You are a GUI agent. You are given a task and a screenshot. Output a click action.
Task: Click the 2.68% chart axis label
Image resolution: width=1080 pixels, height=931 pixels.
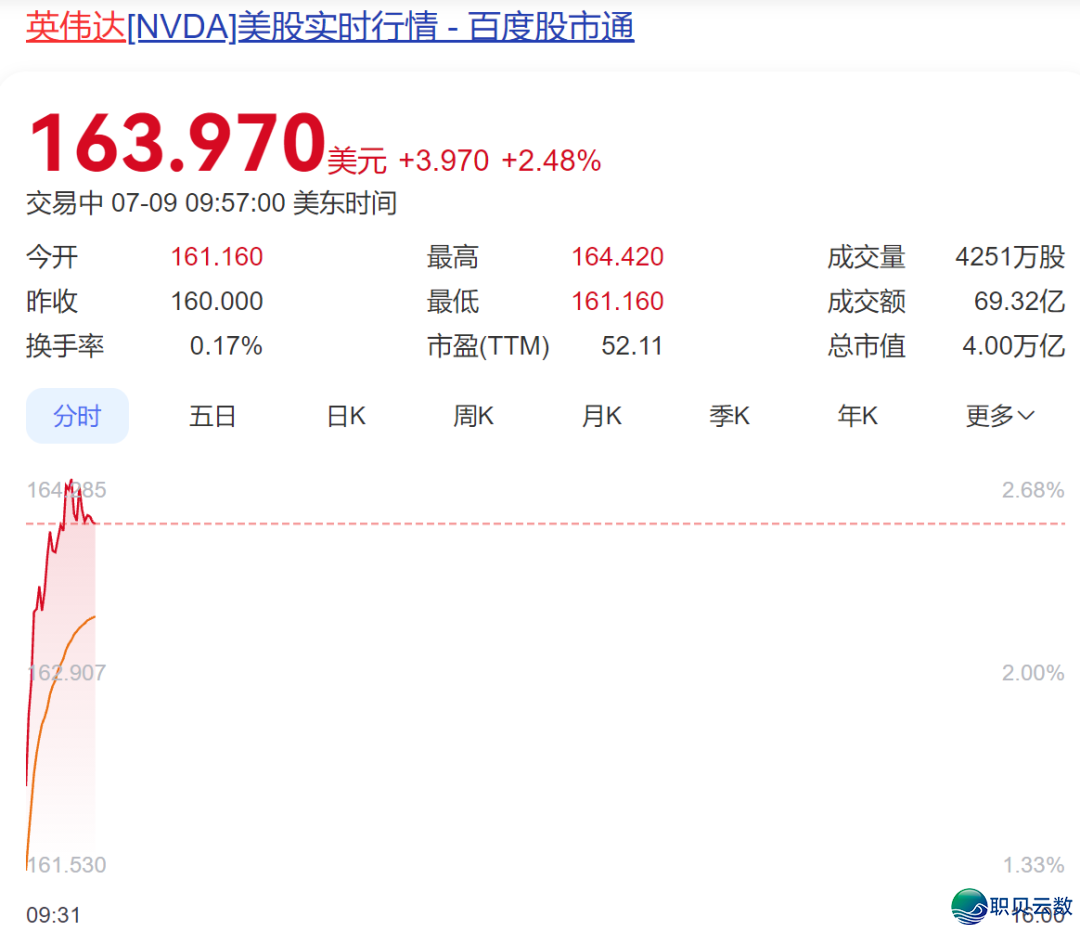pos(1032,490)
